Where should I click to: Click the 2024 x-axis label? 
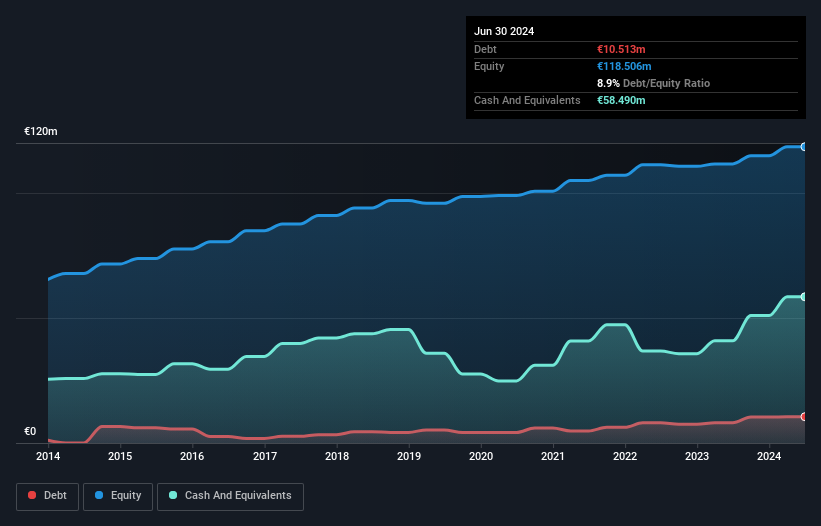[x=769, y=456]
